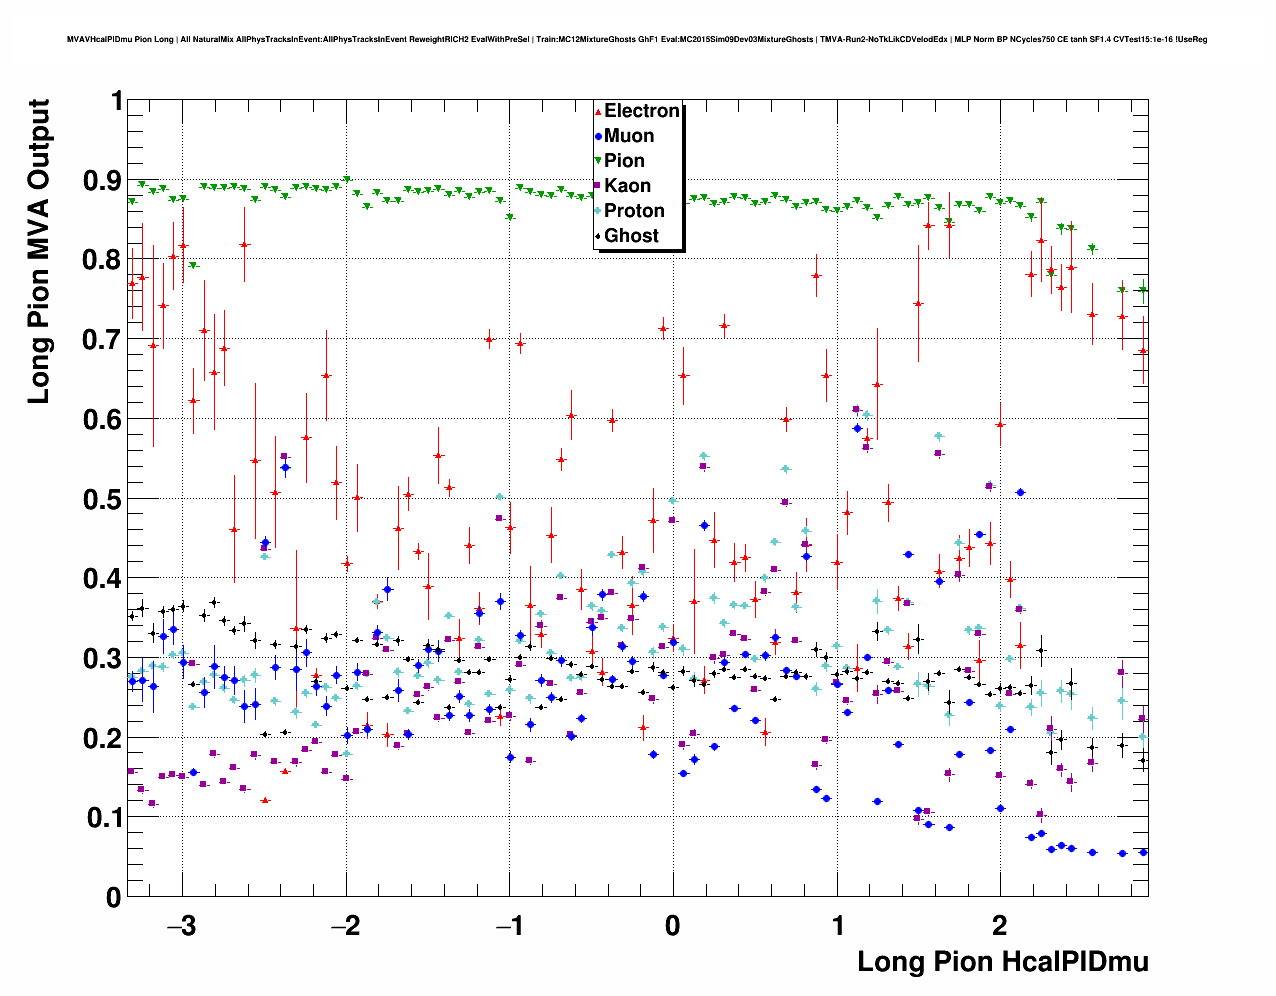Select the Electron label in legend
1276x996 pixels.
(642, 111)
